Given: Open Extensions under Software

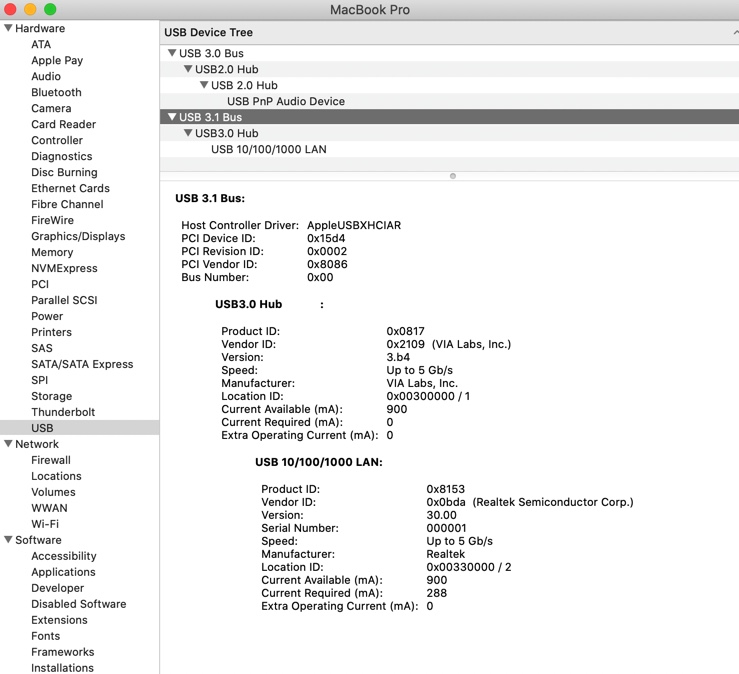Looking at the screenshot, I should [x=59, y=620].
